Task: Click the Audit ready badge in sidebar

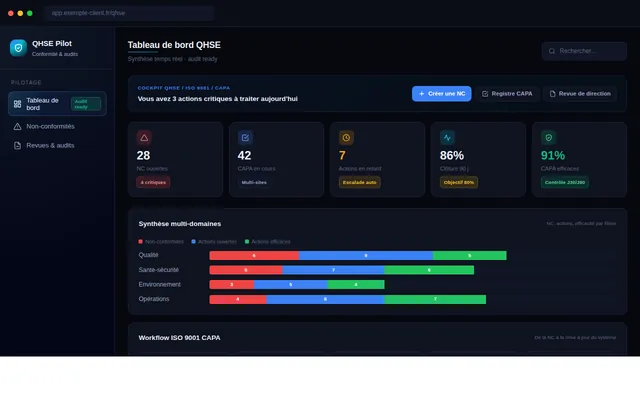Action: tap(86, 104)
